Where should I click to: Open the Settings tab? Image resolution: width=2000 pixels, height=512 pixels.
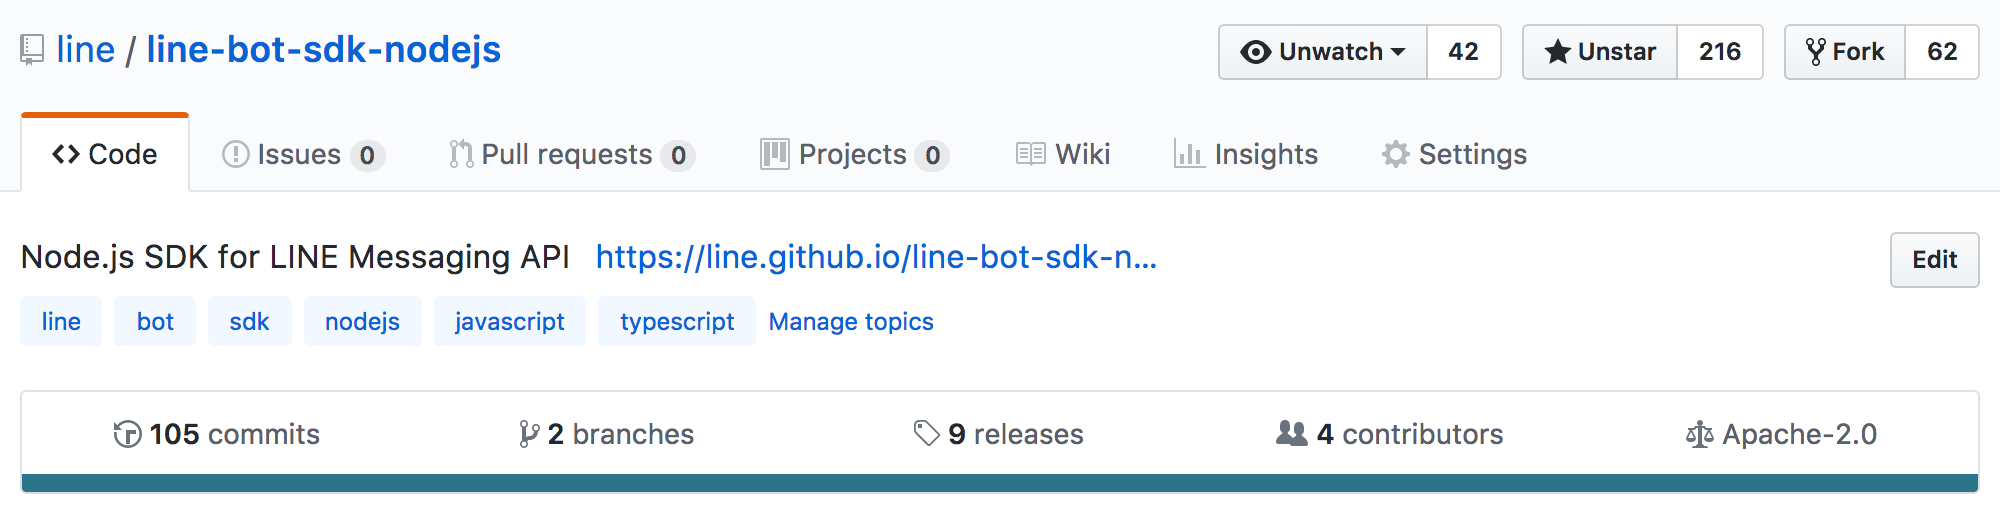(x=1454, y=154)
